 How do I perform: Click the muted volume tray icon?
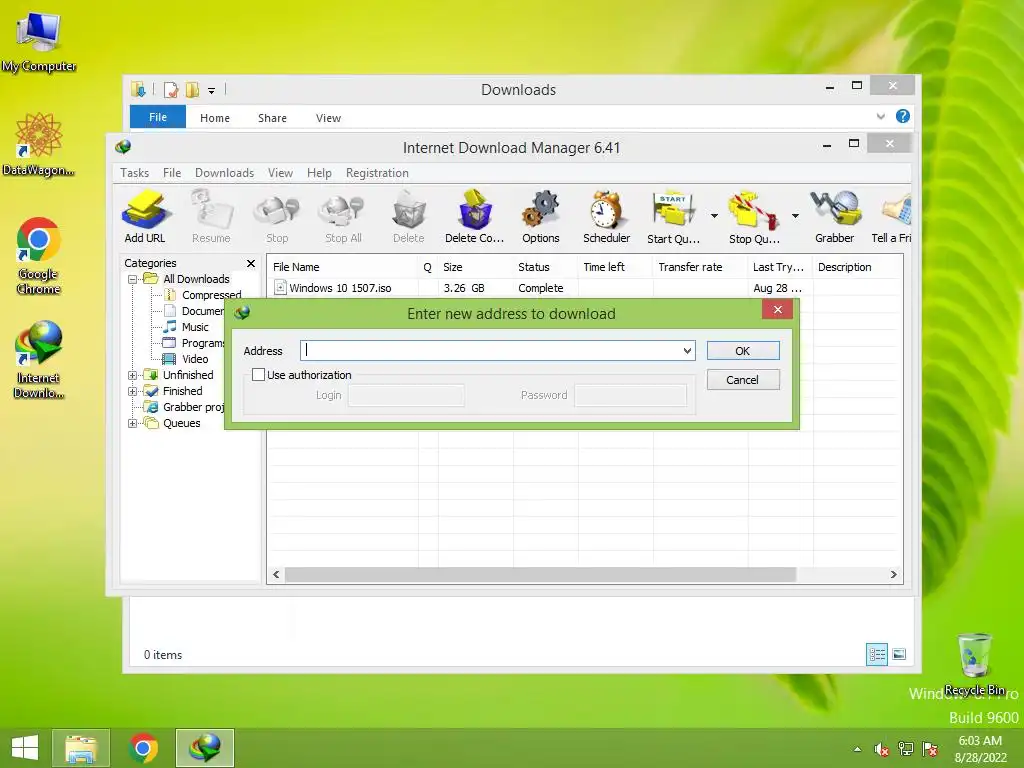882,750
